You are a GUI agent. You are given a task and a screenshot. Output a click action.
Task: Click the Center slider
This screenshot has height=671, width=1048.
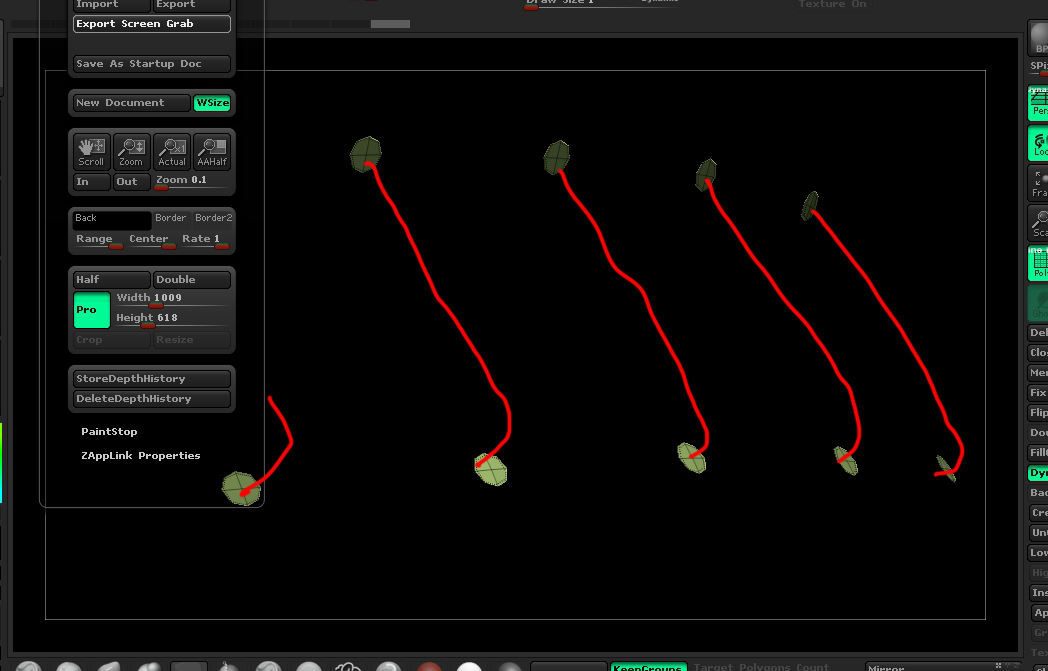pyautogui.click(x=152, y=241)
